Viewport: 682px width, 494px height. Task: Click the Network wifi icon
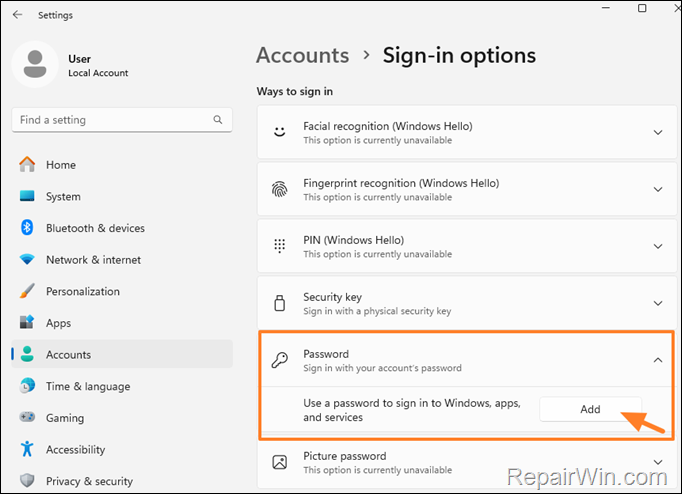pyautogui.click(x=27, y=260)
